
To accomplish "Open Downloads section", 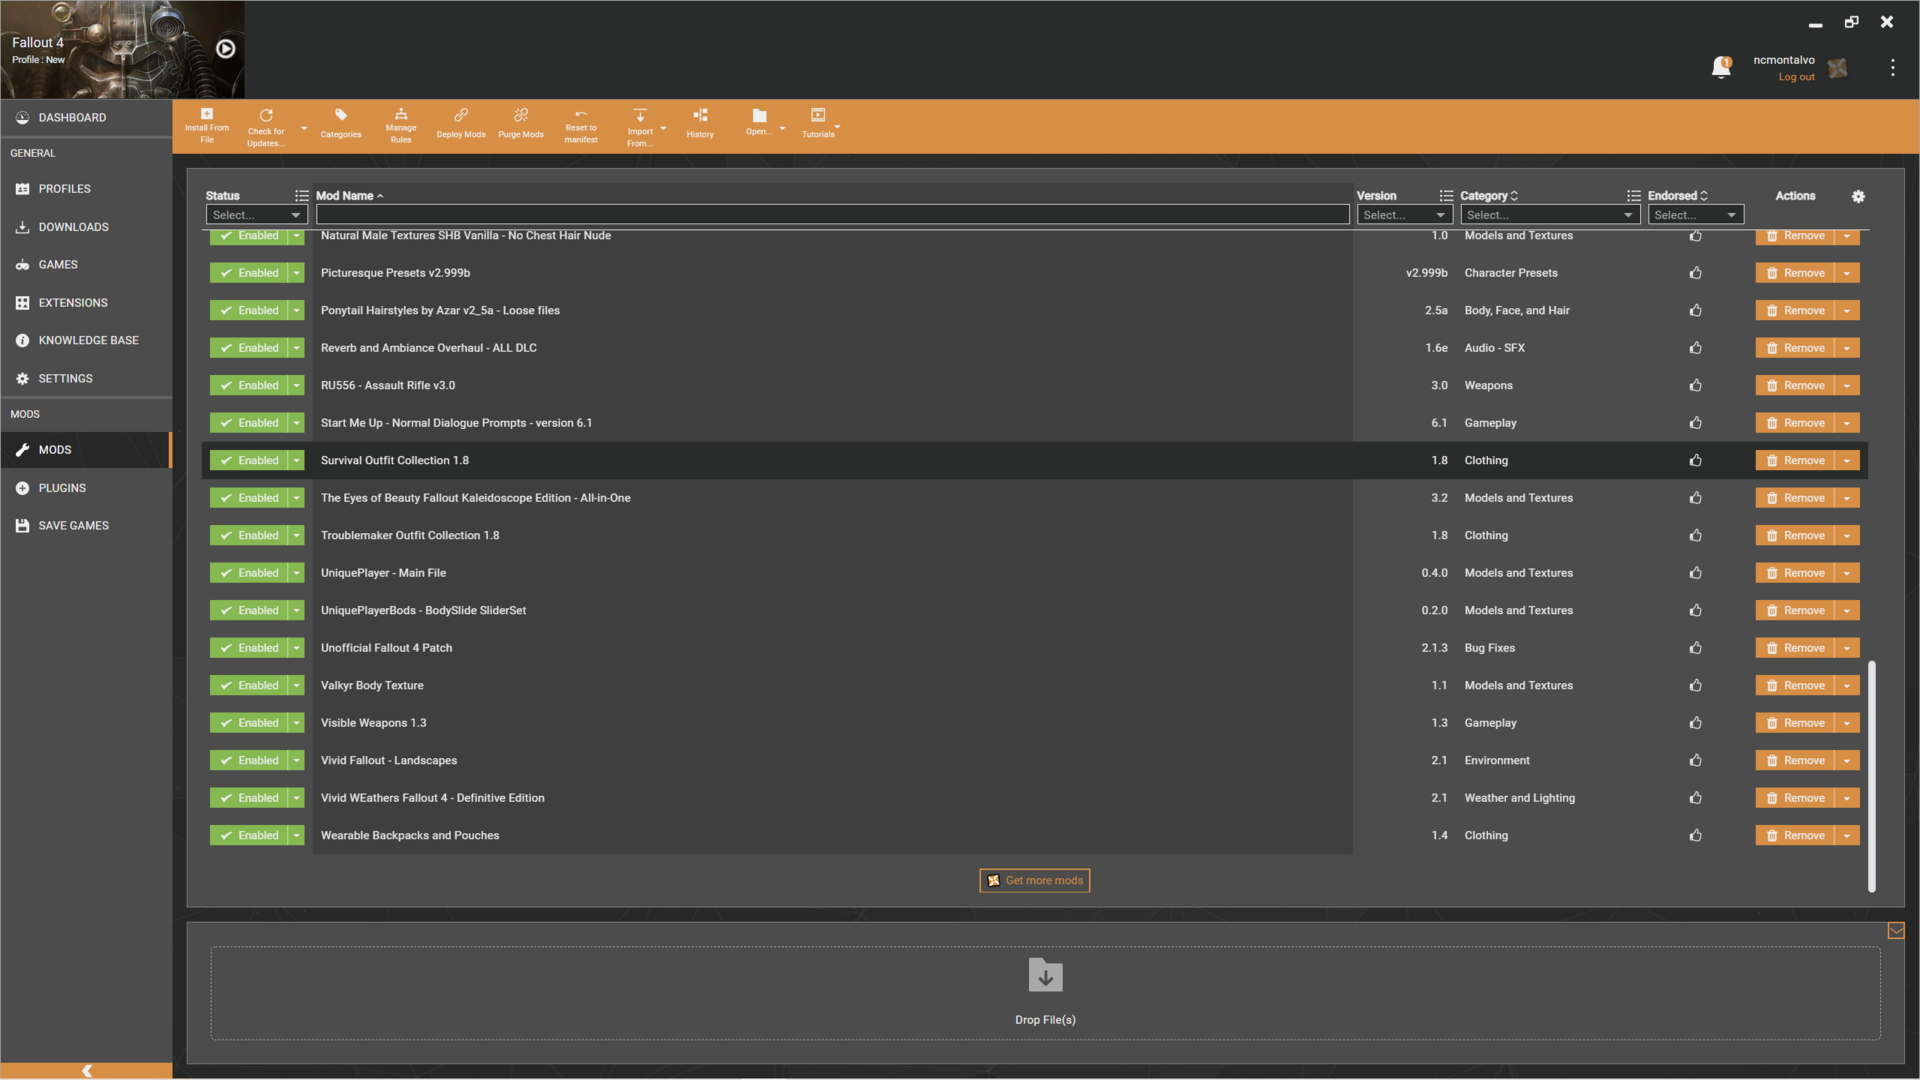I will (x=86, y=227).
